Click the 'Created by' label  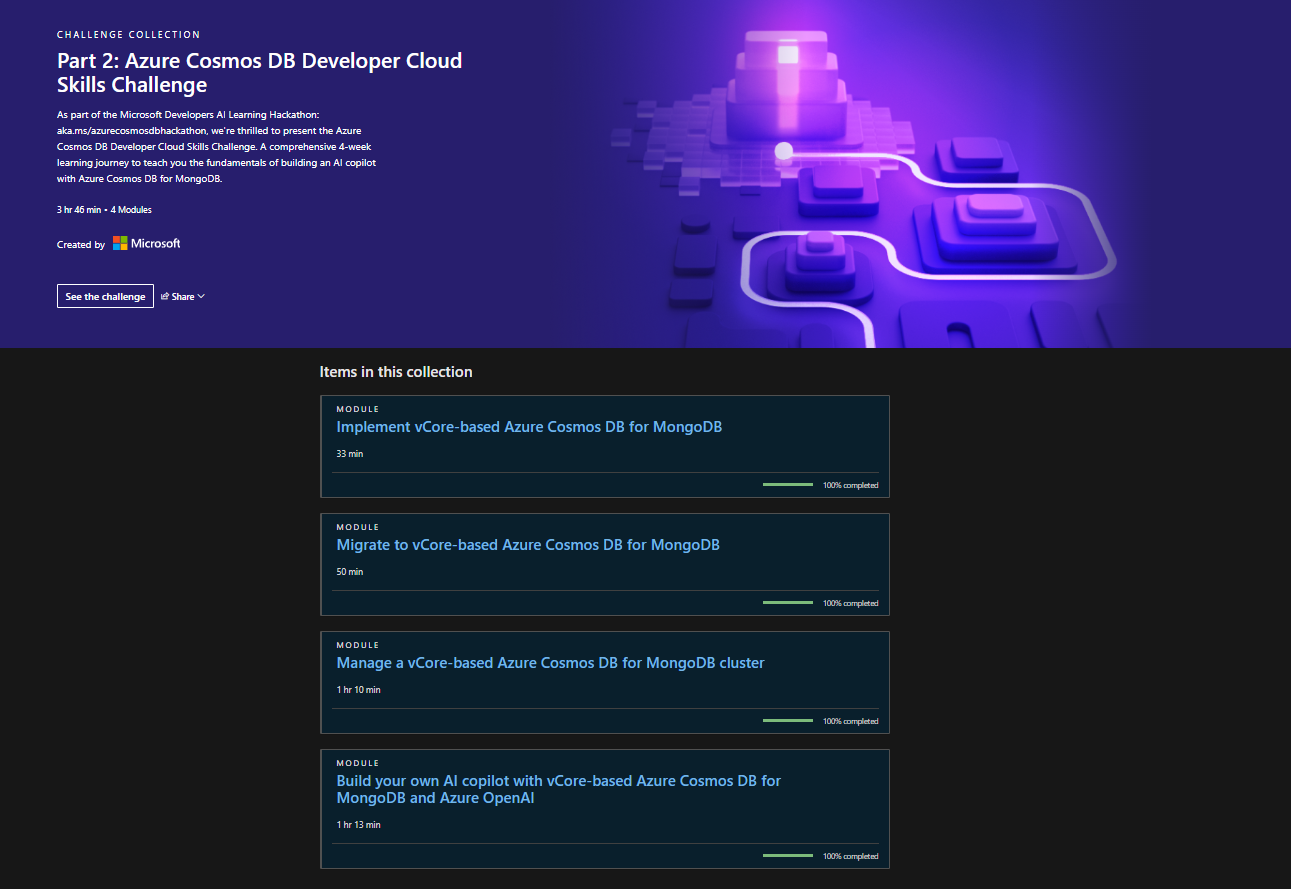(x=81, y=244)
